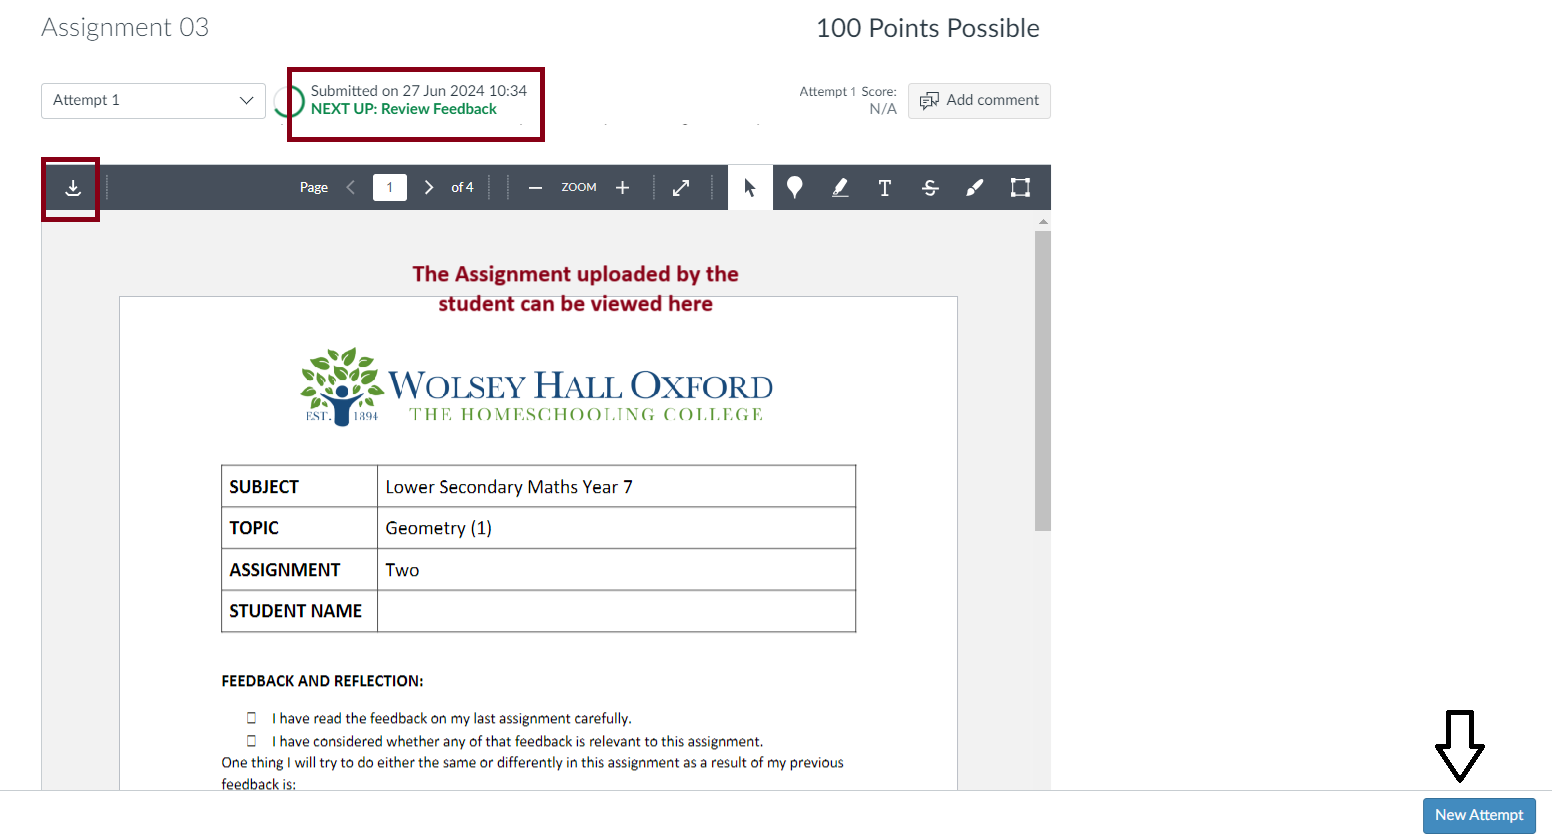Click the document vertical scrollbar thumb
Viewport: 1552px width, 837px height.
click(x=1043, y=381)
